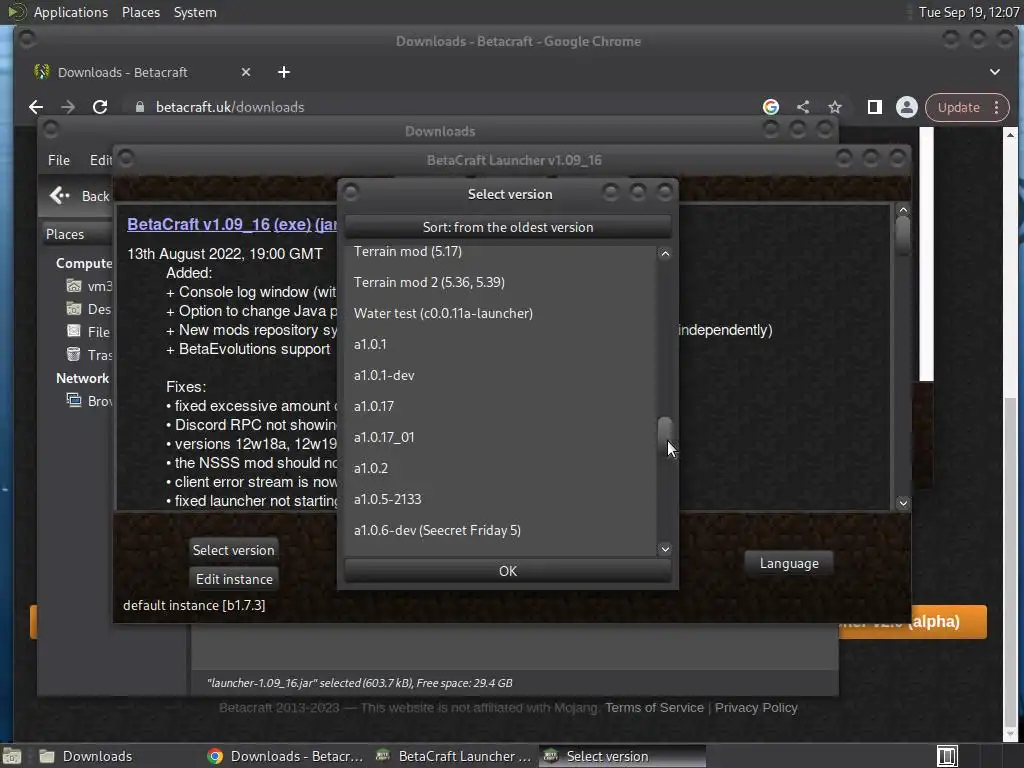
Task: Toggle sort order from oldest version
Action: click(x=508, y=227)
